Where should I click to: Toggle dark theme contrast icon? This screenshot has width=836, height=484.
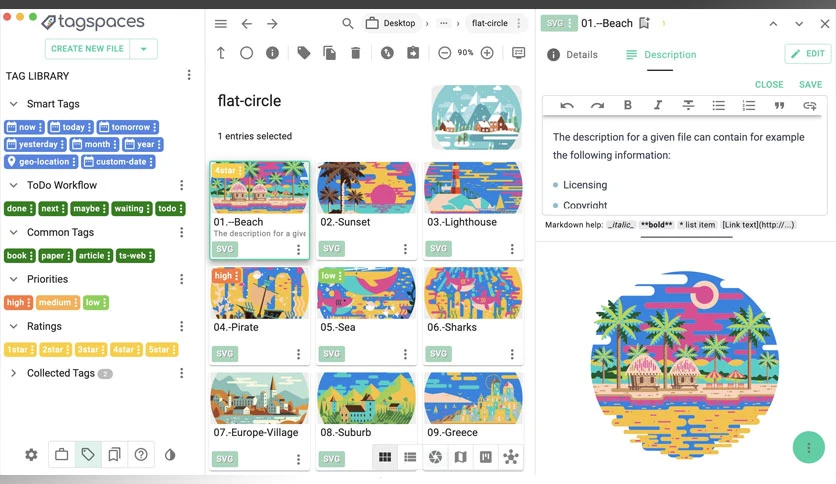pyautogui.click(x=170, y=455)
